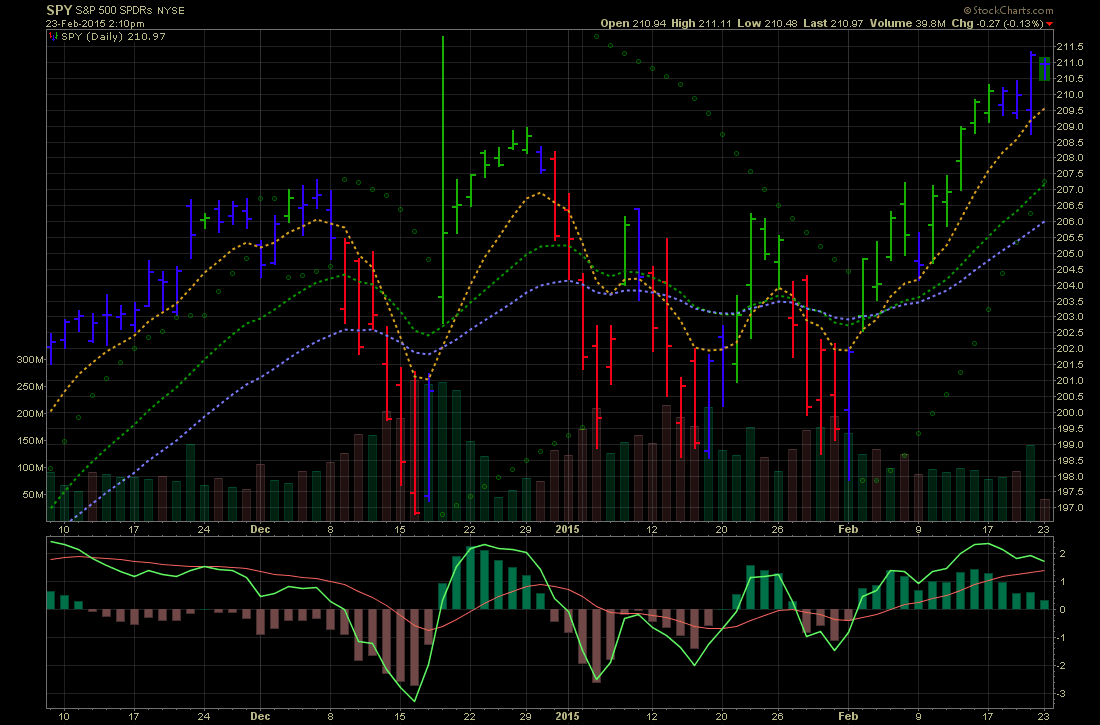1100x725 pixels.
Task: Click the 'Low 210.48' value
Action: click(x=767, y=23)
